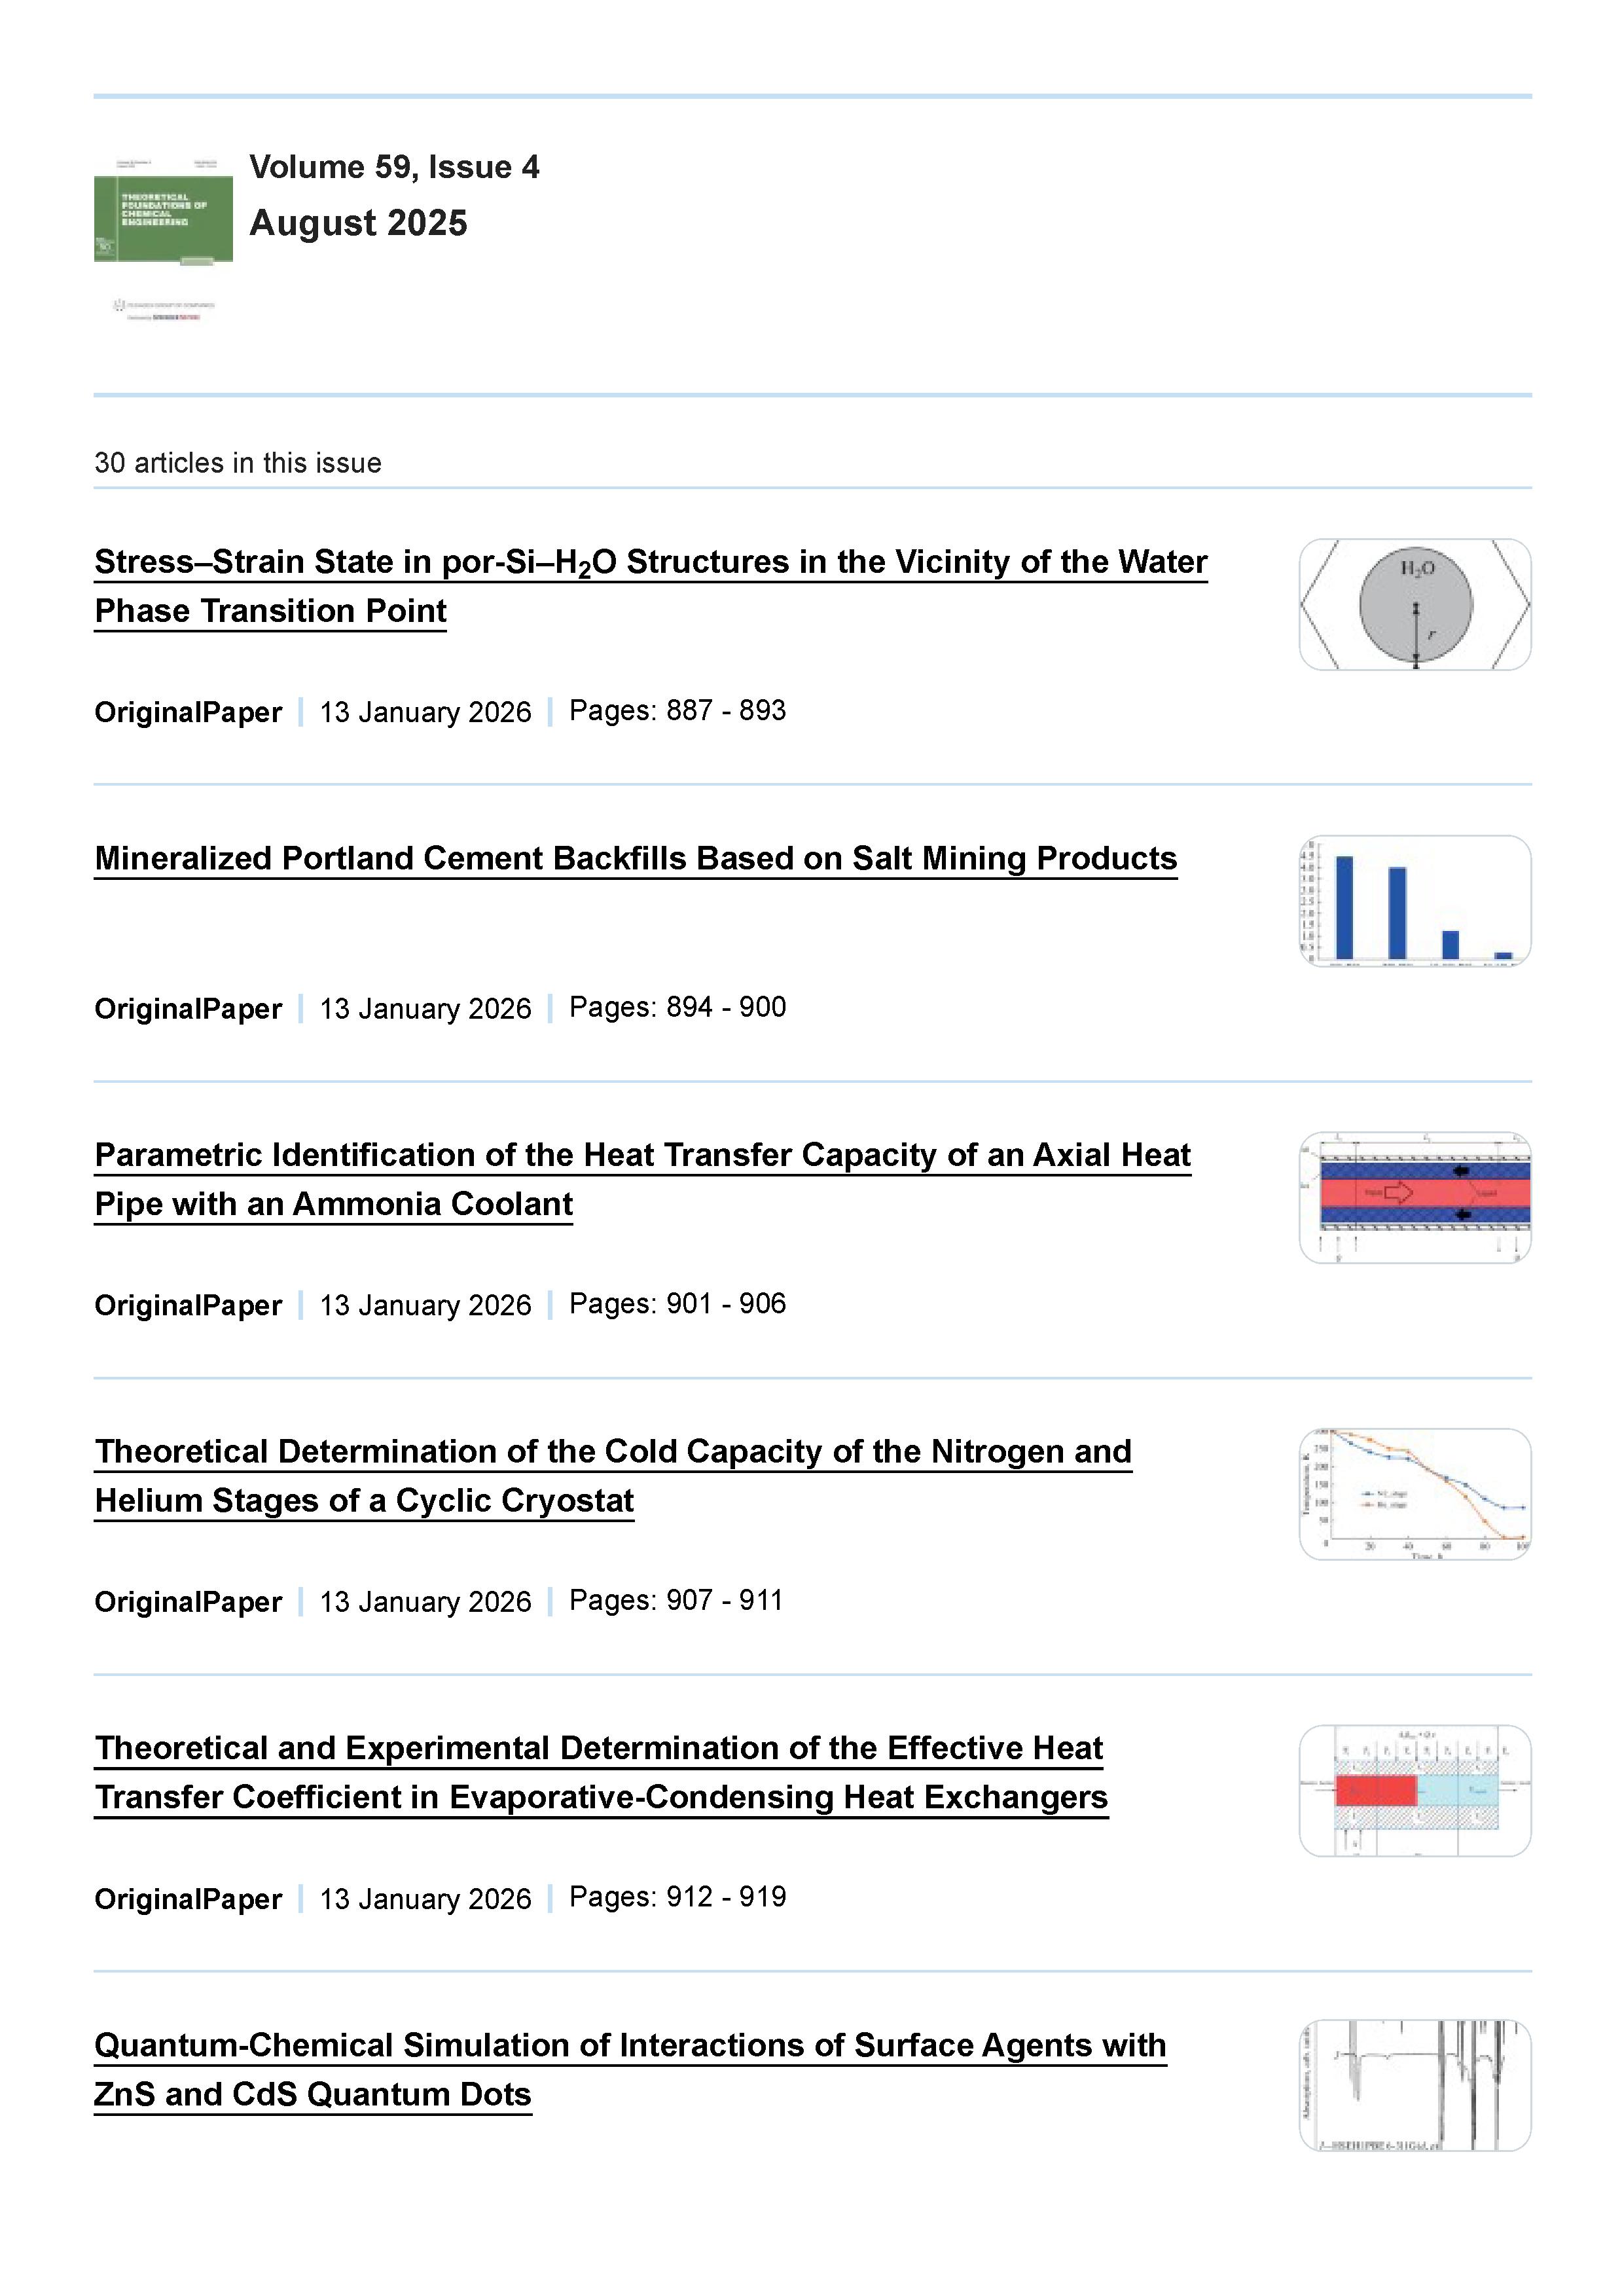Viewport: 1622px width, 2296px height.
Task: Click the Volume 59, Issue 4 heading
Action: click(394, 167)
